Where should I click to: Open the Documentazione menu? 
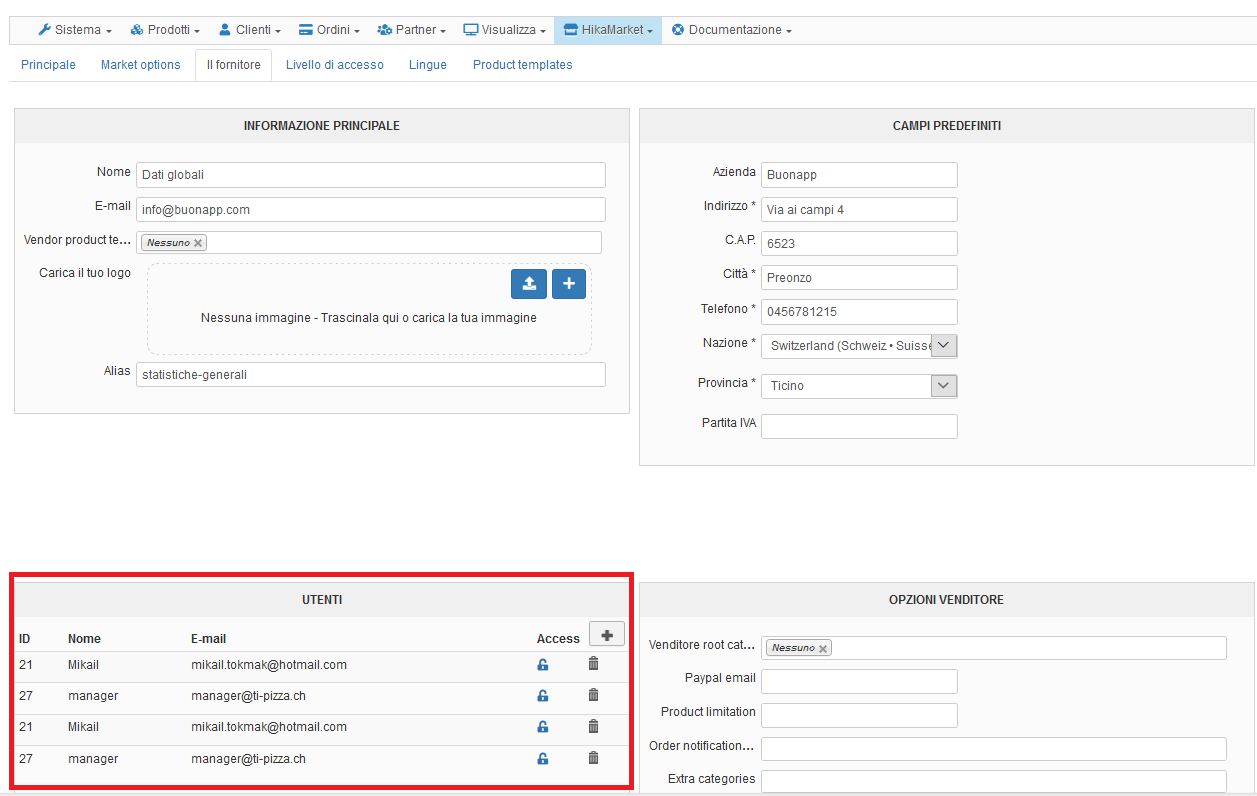pyautogui.click(x=731, y=30)
